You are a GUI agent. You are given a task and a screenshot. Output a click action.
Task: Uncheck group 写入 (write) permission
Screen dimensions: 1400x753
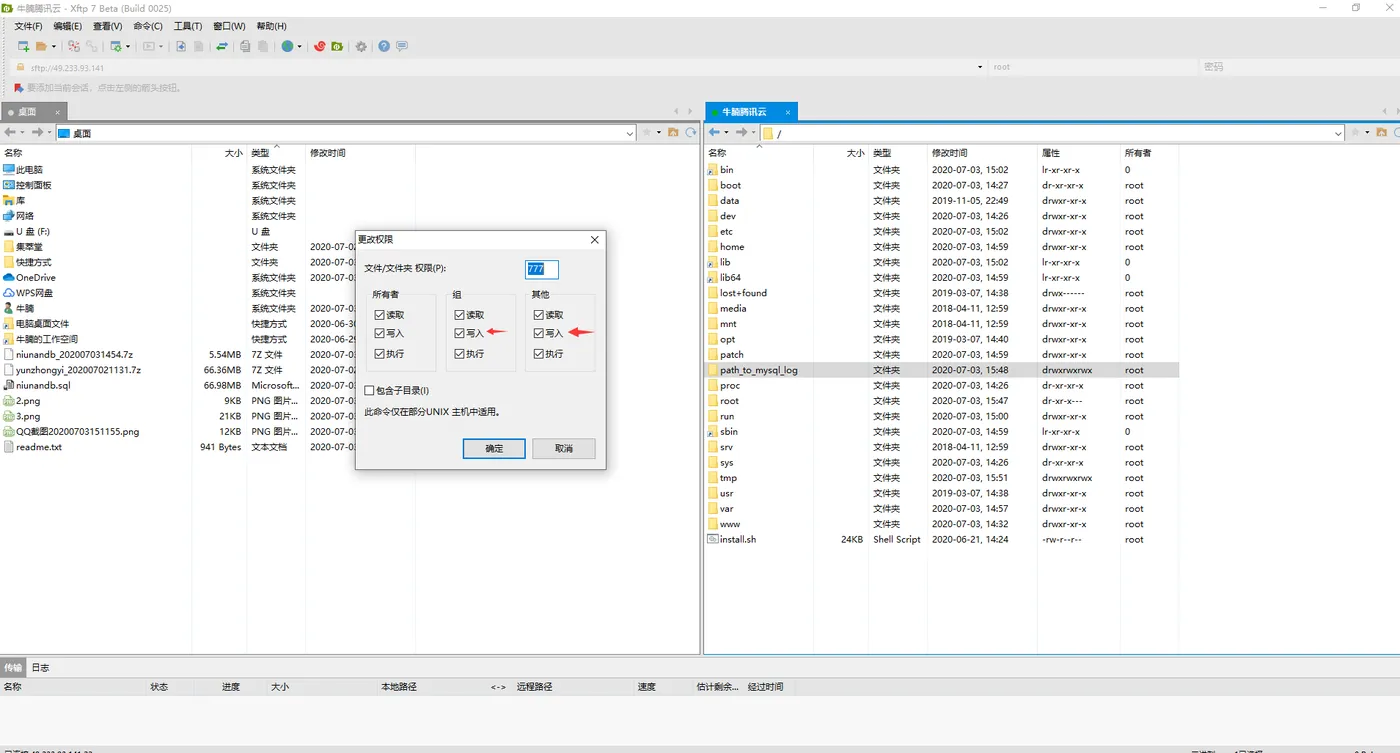(x=460, y=333)
